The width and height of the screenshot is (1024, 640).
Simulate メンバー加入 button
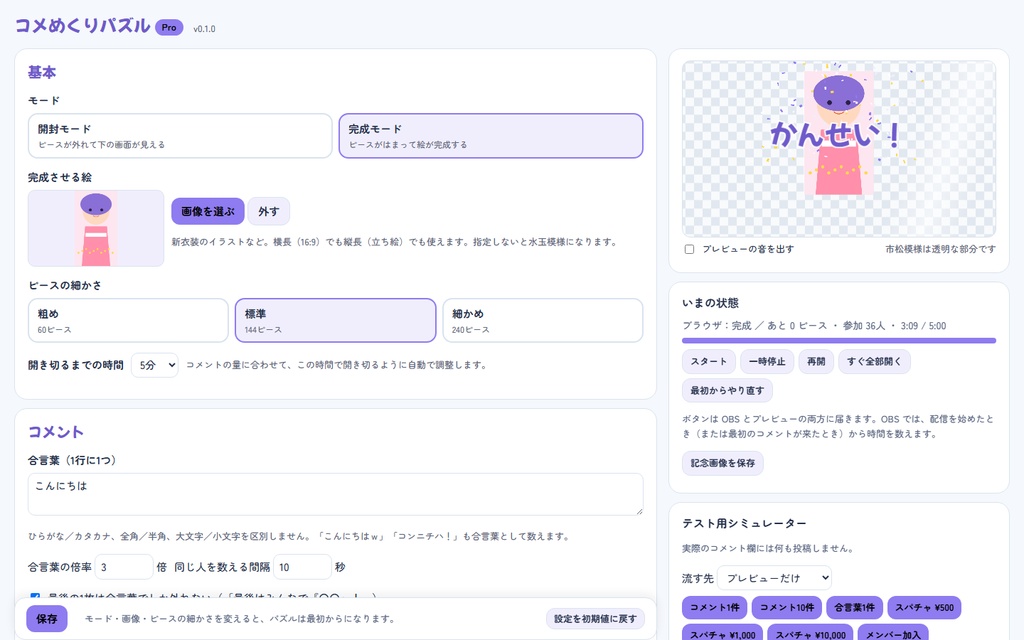[893, 633]
